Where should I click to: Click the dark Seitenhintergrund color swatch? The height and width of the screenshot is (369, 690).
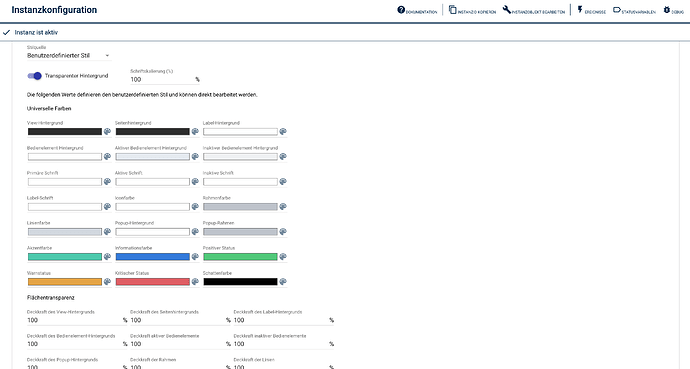click(x=153, y=132)
